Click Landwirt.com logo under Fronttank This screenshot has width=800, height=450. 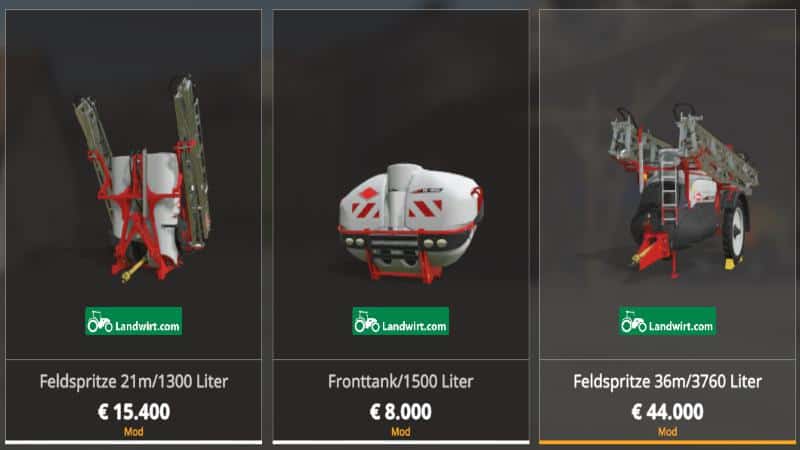401,321
